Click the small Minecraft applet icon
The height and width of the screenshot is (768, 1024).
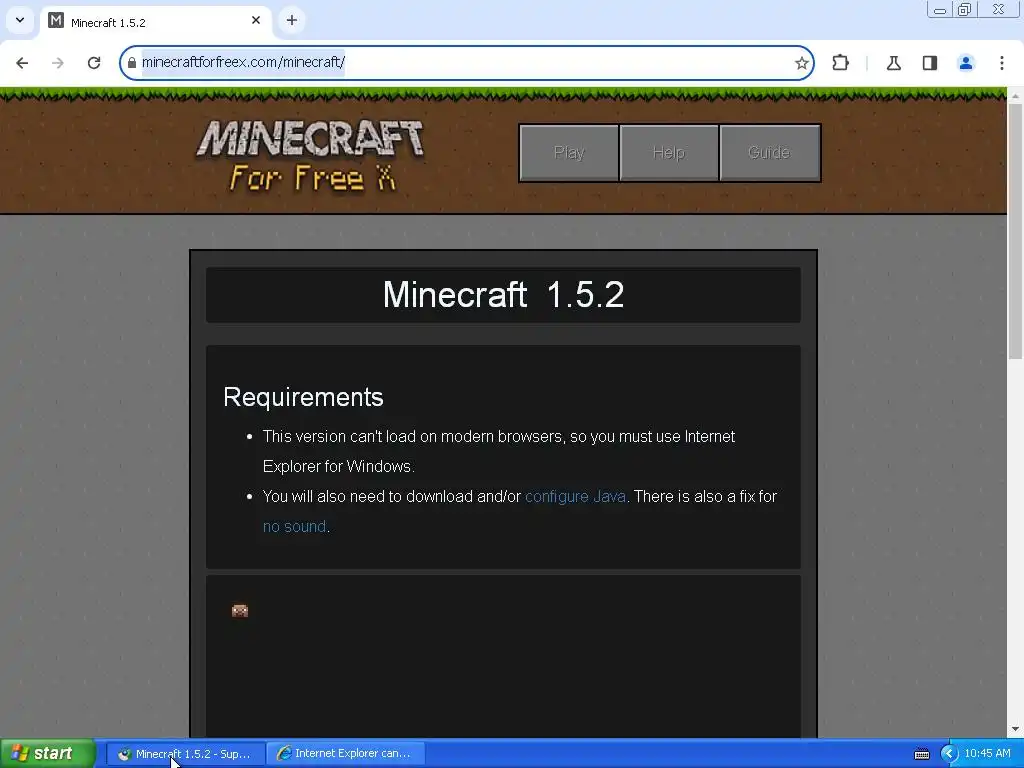tap(240, 611)
